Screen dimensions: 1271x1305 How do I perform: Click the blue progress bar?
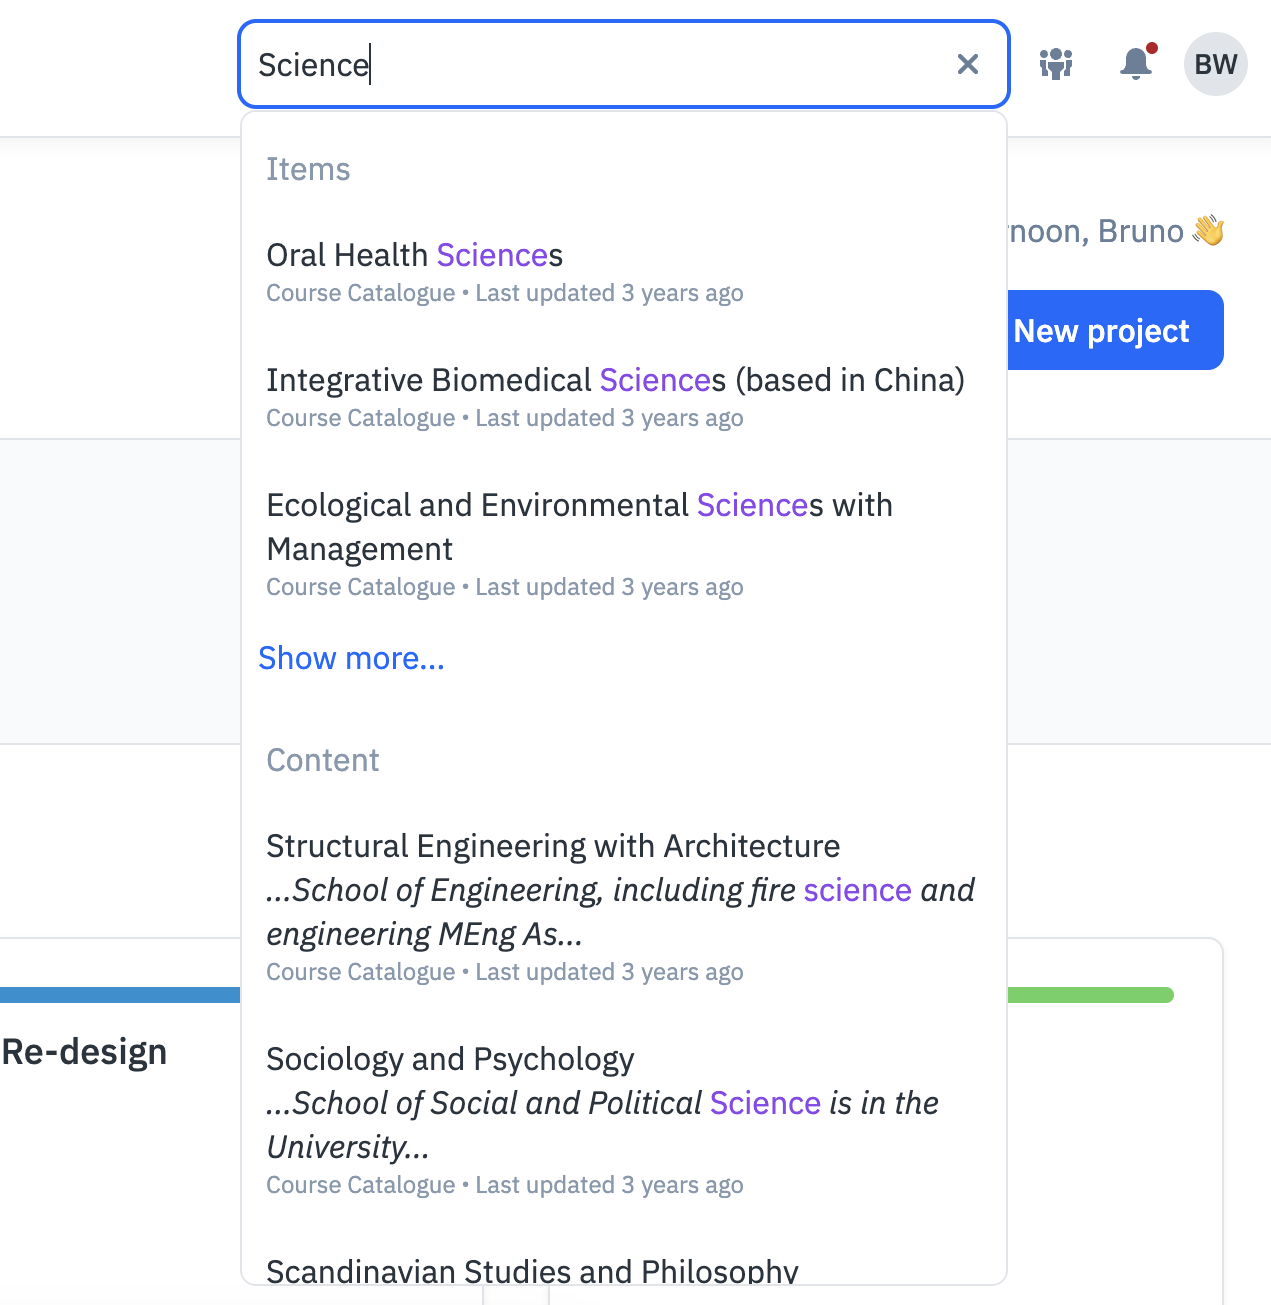click(x=120, y=993)
